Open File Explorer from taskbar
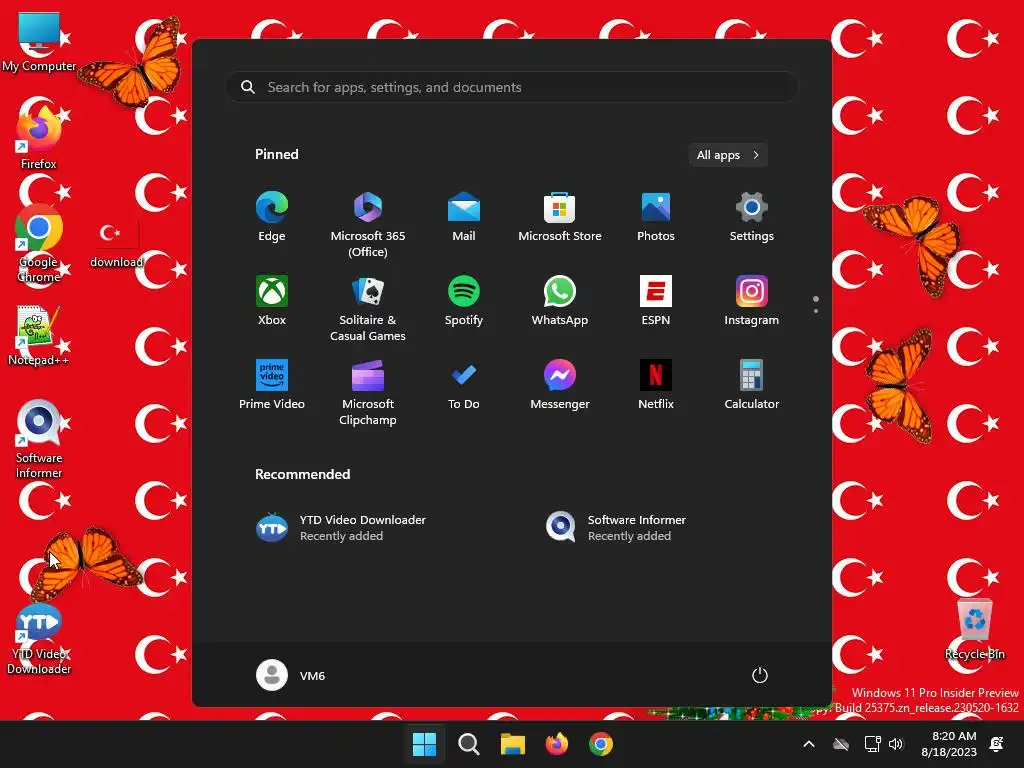This screenshot has width=1024, height=768. click(x=513, y=744)
